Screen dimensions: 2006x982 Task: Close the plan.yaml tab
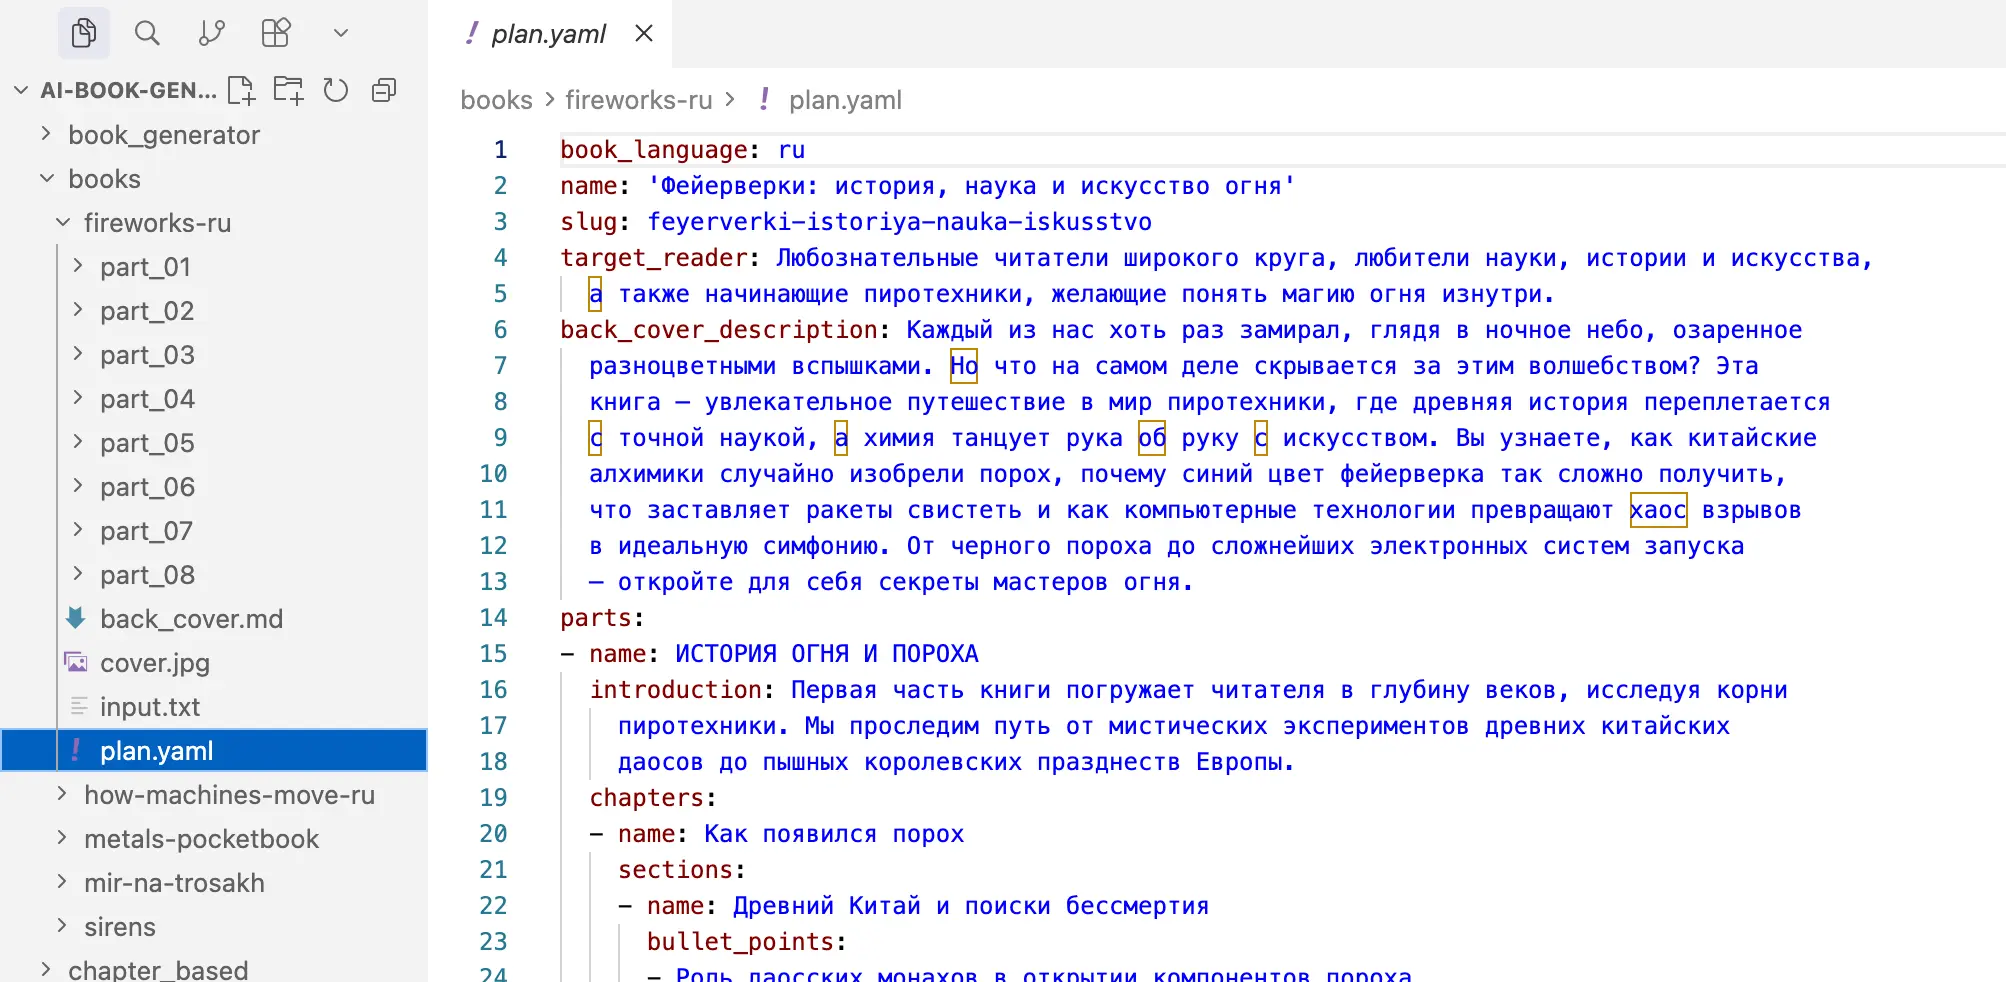[x=644, y=34]
